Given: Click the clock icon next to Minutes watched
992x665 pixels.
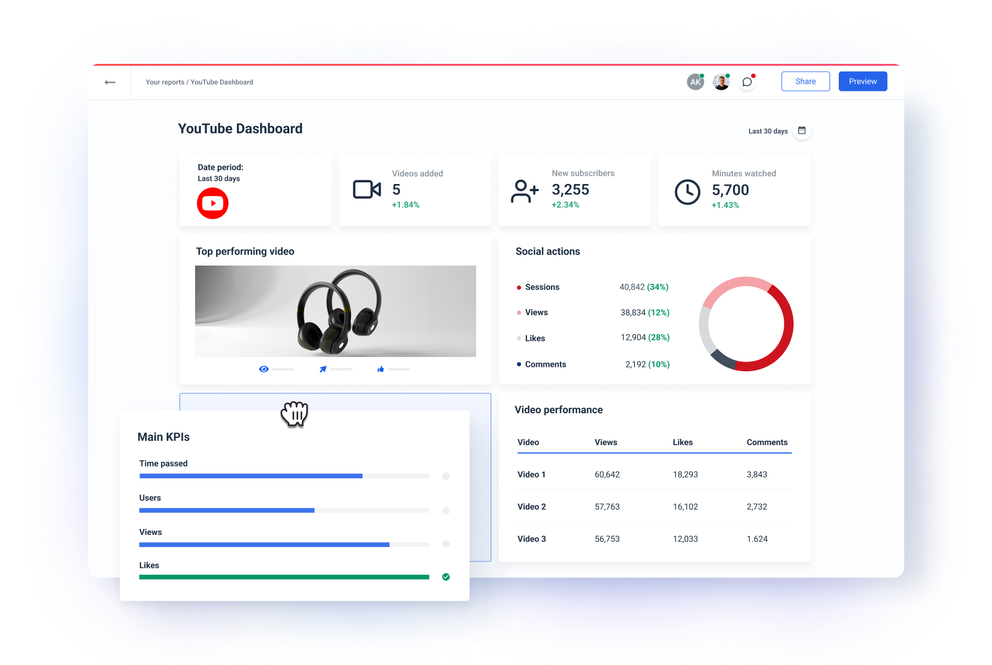Looking at the screenshot, I should pyautogui.click(x=687, y=191).
